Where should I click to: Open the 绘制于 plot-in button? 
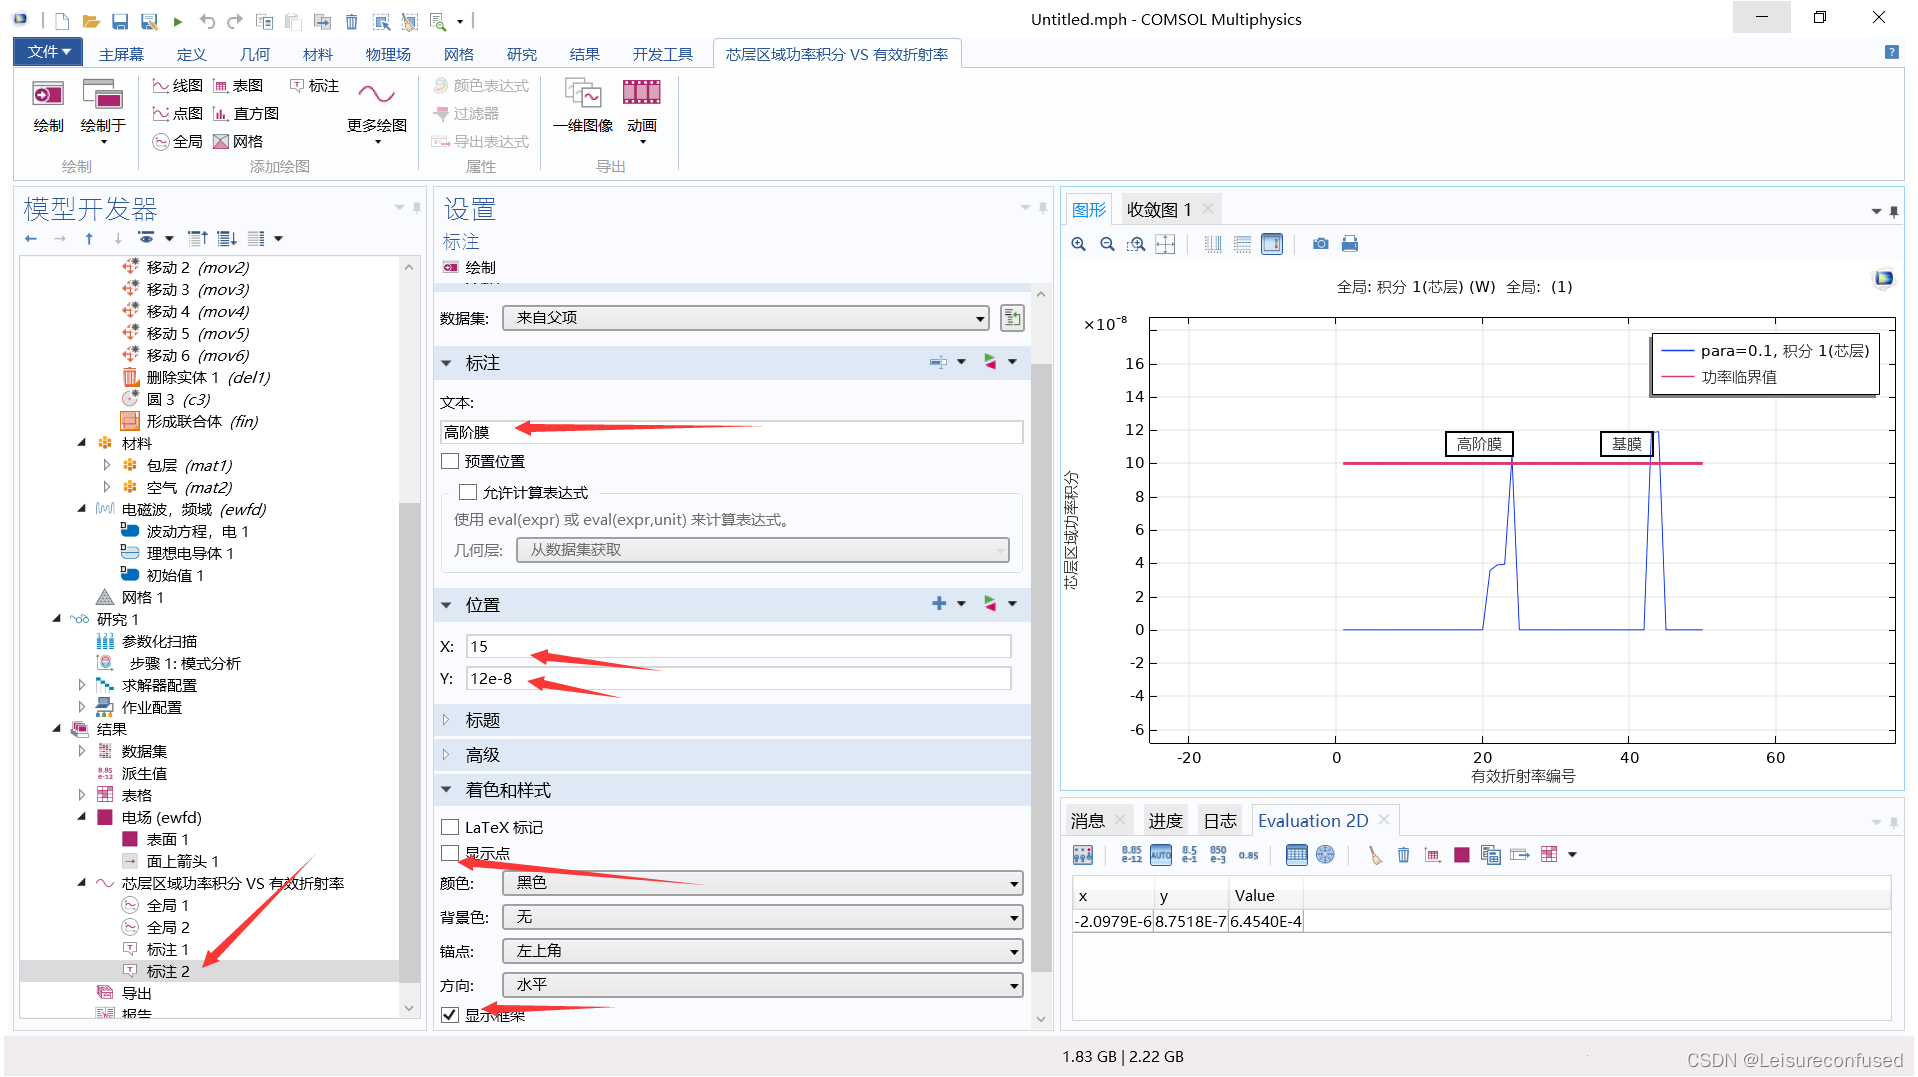tap(103, 111)
